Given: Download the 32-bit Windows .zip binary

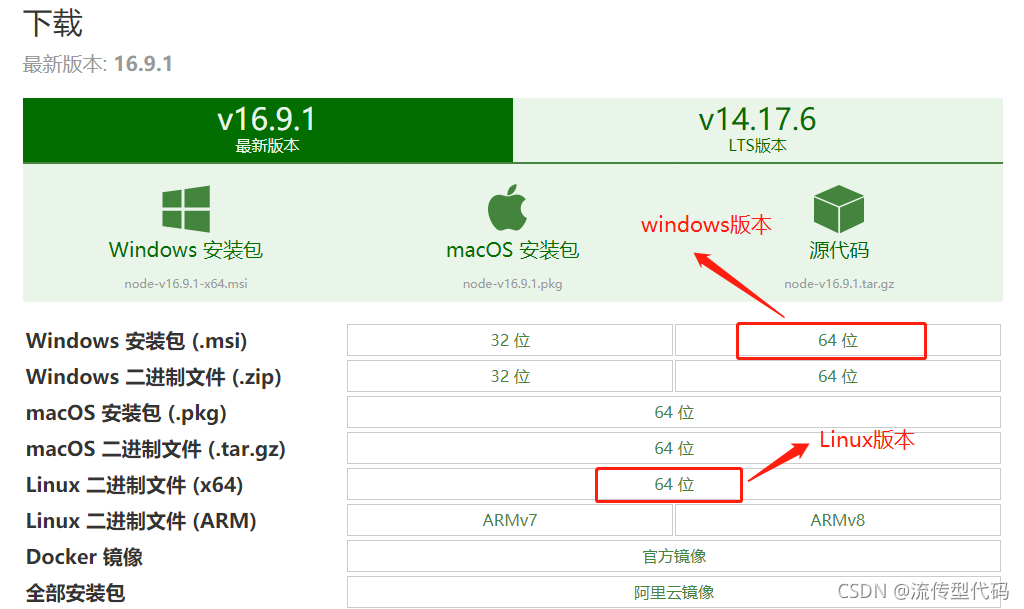Looking at the screenshot, I should click(x=510, y=376).
